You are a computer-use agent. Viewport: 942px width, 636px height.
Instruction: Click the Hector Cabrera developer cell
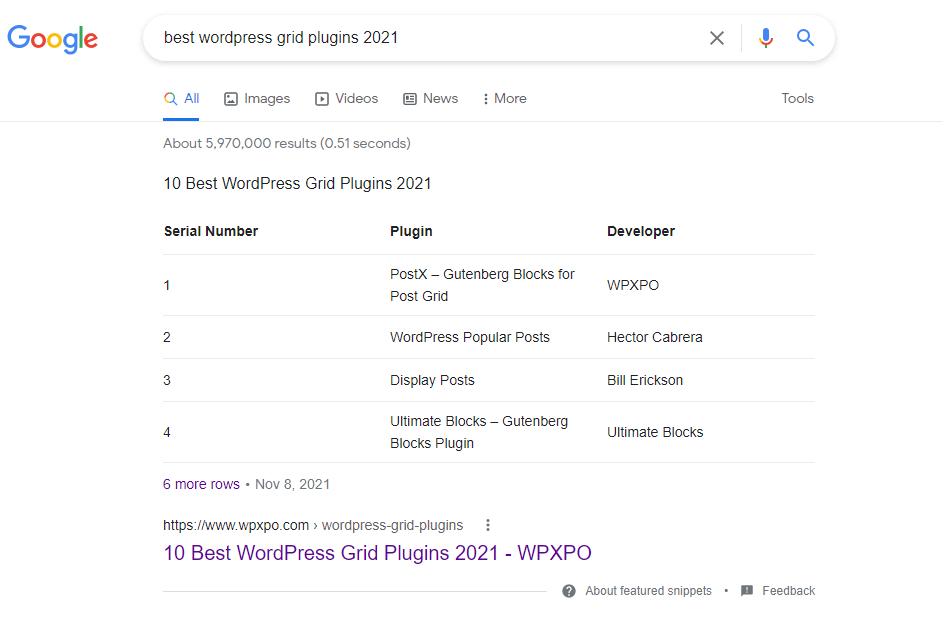point(654,338)
